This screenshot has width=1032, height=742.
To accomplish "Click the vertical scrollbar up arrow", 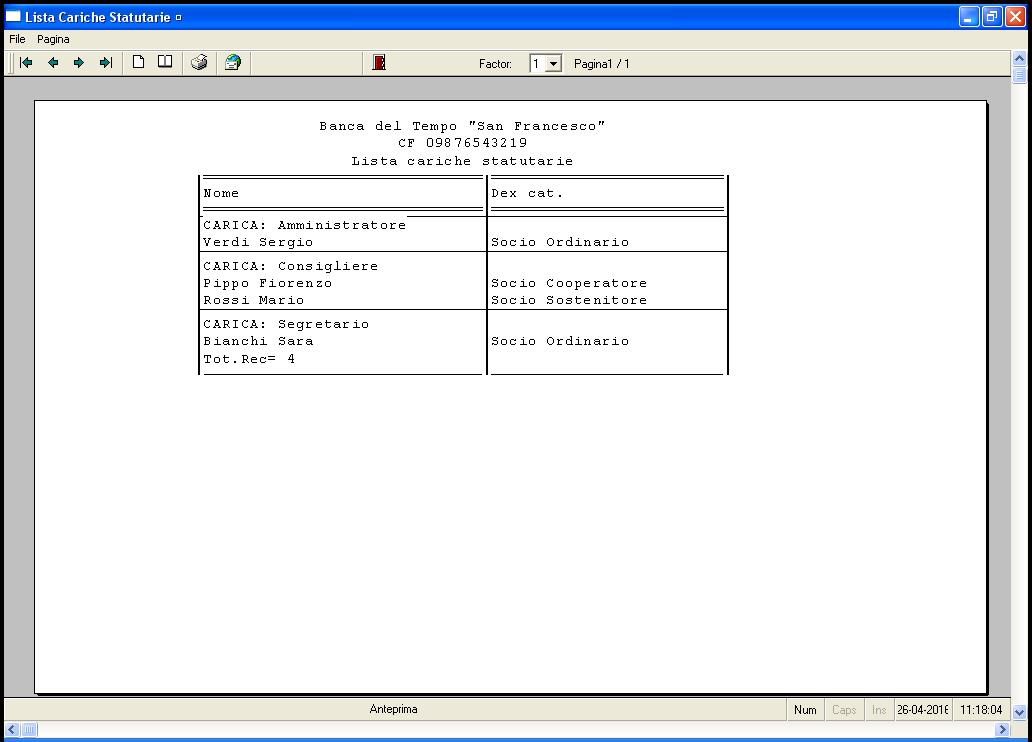I will [1019, 59].
